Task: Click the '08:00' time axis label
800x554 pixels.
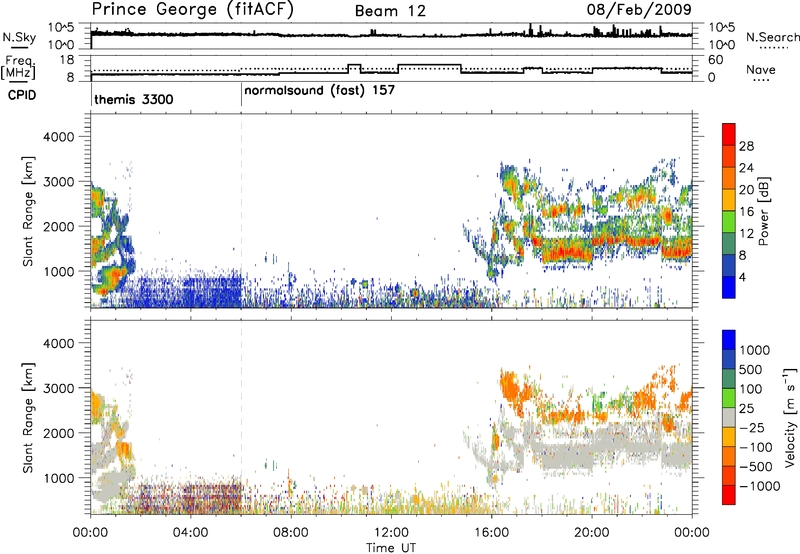Action: [291, 533]
